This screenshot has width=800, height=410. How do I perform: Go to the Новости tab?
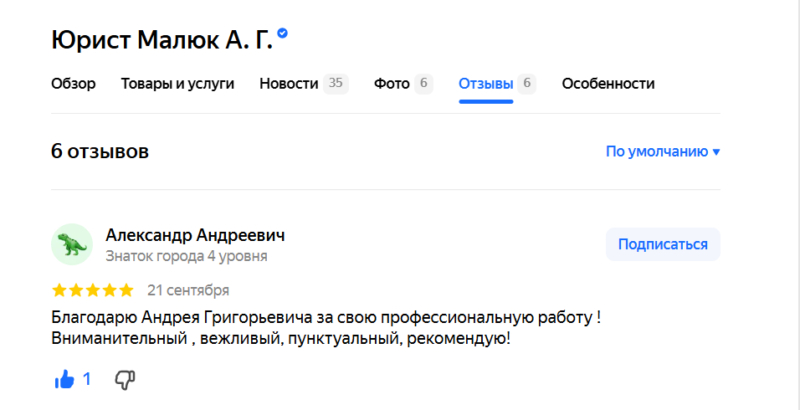[289, 83]
